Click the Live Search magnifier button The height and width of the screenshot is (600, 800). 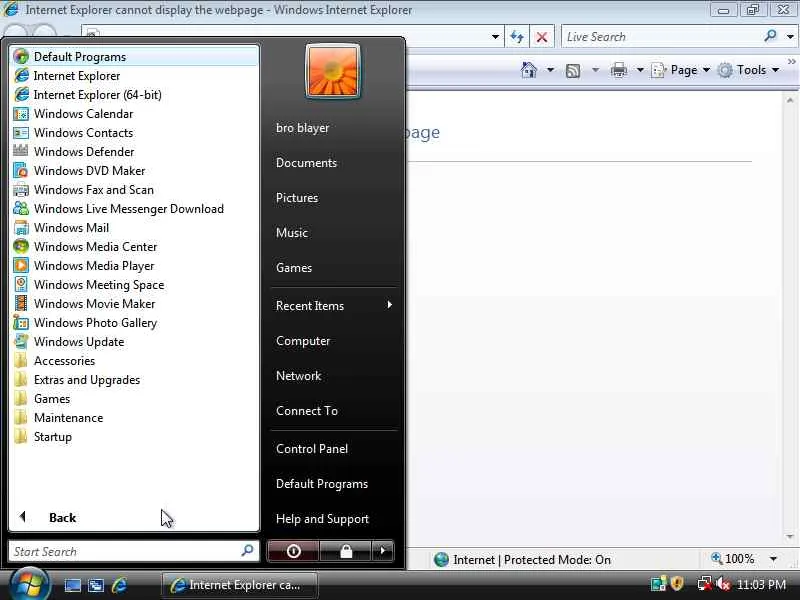pyautogui.click(x=770, y=36)
